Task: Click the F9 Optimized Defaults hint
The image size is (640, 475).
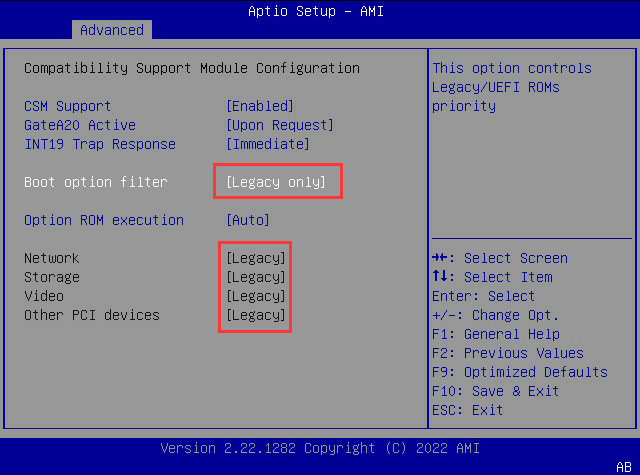Action: click(x=519, y=372)
